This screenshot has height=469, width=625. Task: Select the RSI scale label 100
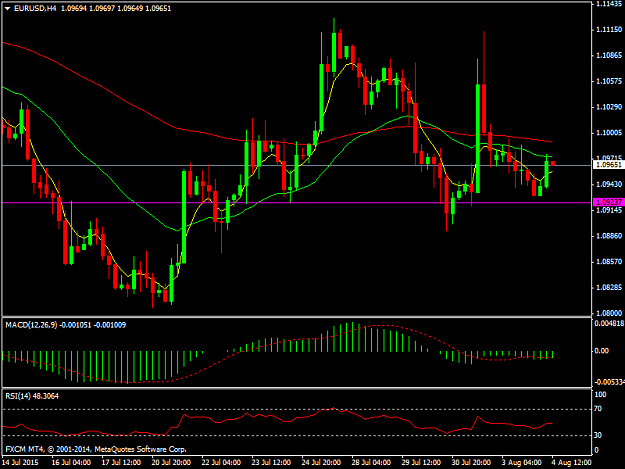600,395
